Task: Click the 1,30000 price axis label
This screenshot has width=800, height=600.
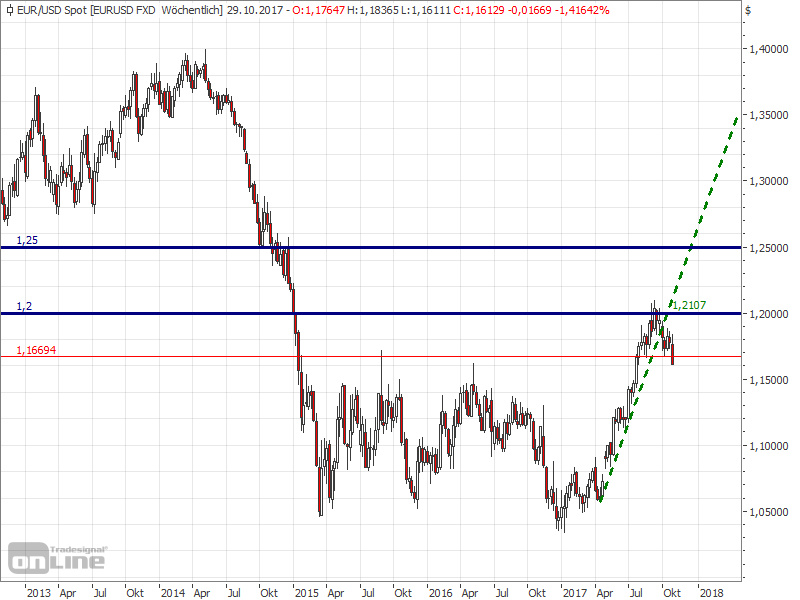Action: 768,182
